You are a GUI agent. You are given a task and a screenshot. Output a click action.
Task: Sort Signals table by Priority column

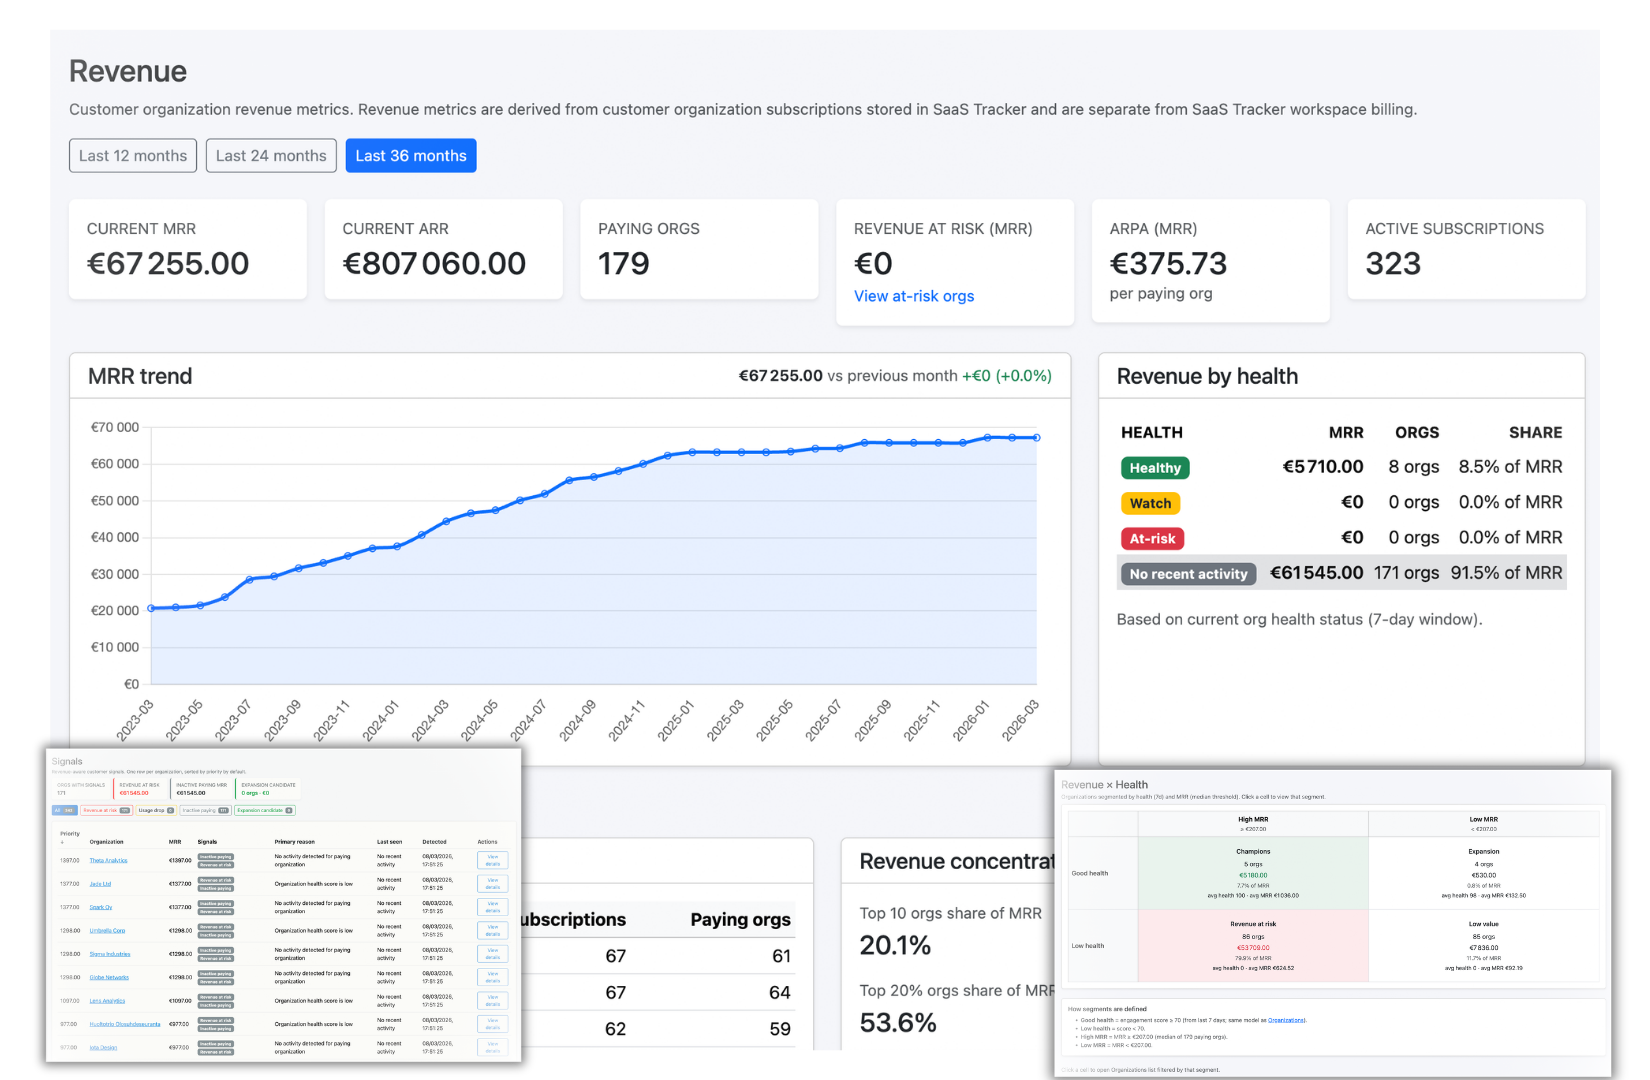pyautogui.click(x=70, y=836)
